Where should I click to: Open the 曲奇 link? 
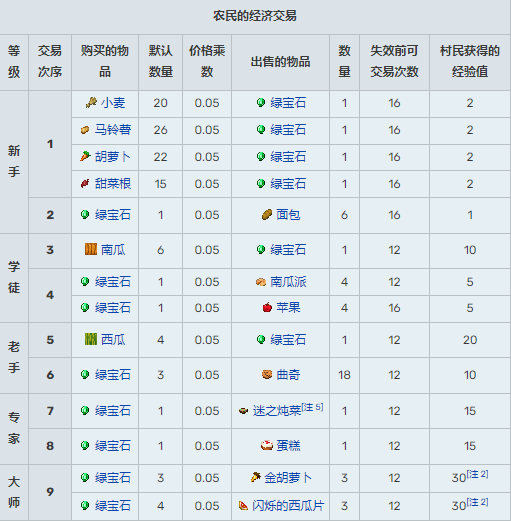point(288,375)
